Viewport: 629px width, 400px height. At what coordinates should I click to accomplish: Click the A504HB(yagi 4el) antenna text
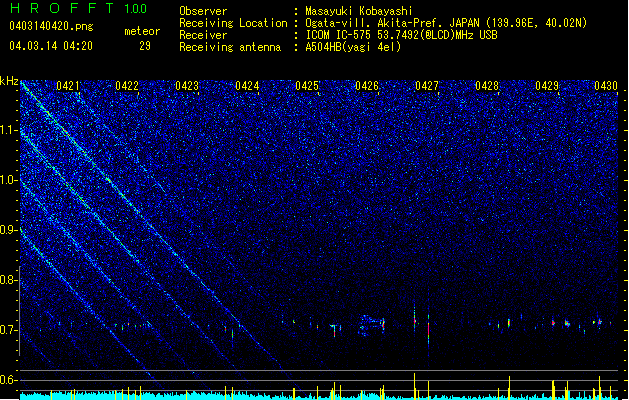[x=353, y=47]
